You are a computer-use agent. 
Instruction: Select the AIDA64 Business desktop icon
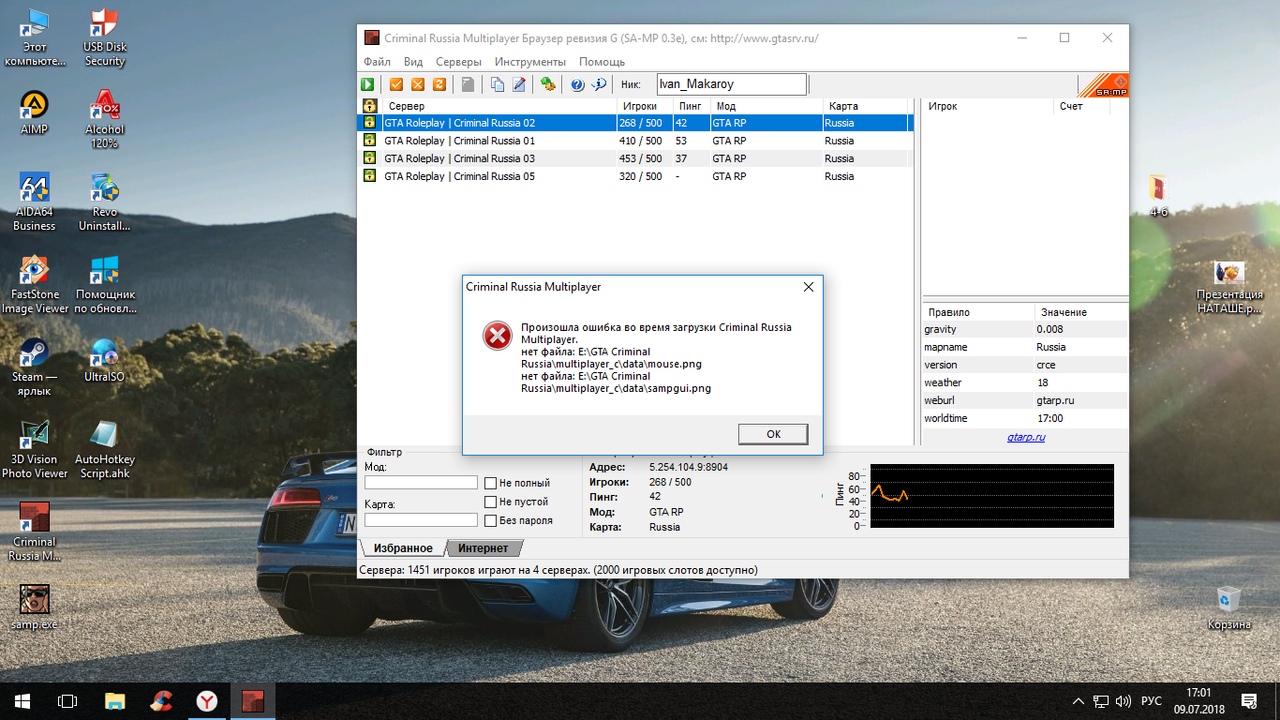[x=35, y=202]
